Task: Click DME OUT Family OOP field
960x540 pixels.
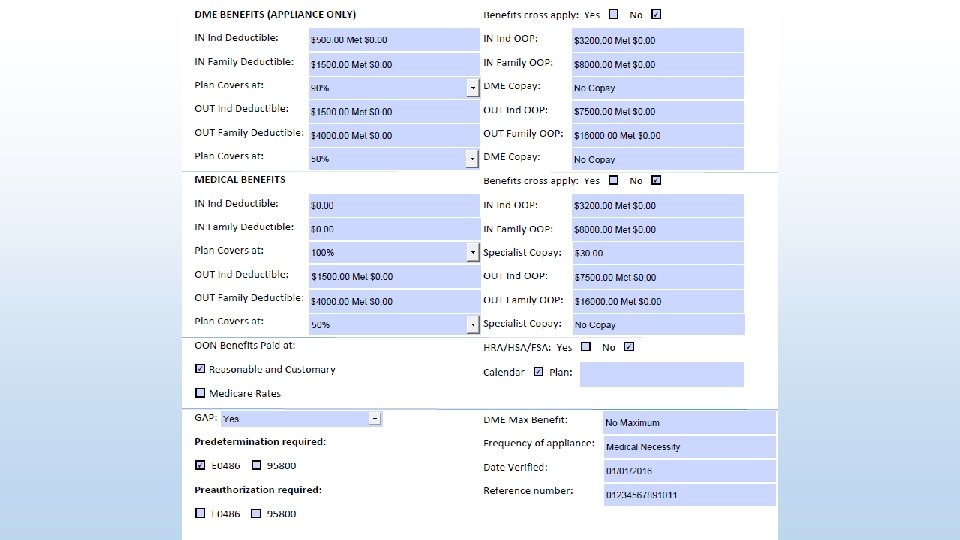Action: (x=657, y=135)
